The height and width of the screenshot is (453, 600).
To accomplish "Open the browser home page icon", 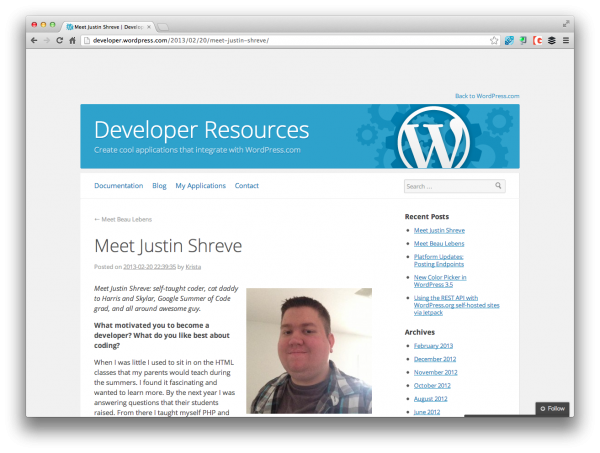I will (72, 40).
